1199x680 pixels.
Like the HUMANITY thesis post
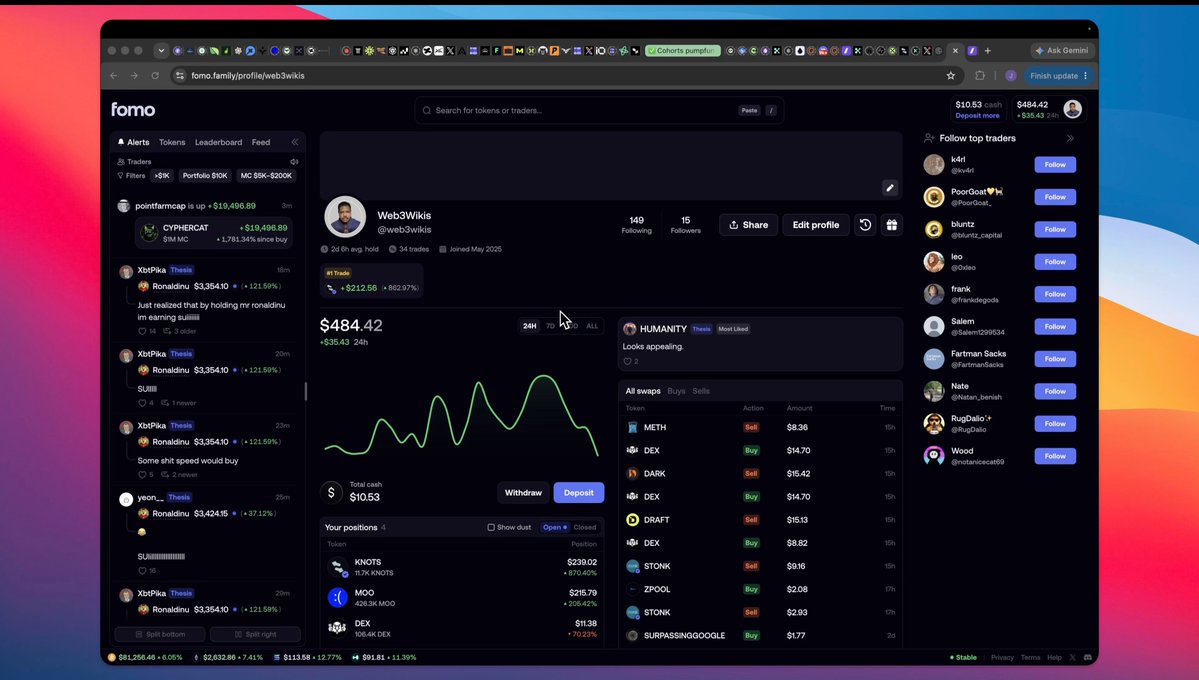click(627, 362)
